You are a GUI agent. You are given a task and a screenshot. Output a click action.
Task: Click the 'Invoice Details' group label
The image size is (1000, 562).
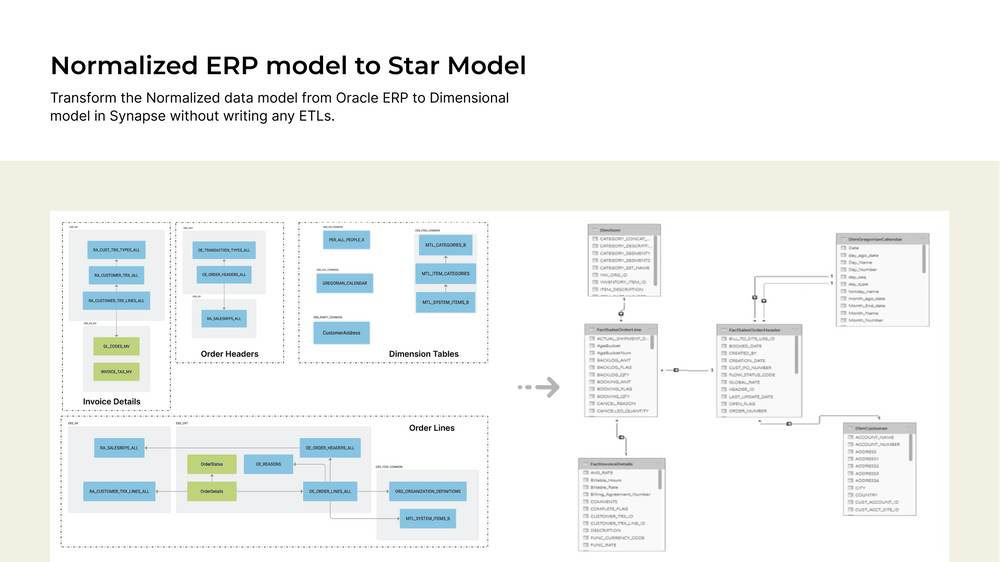coord(112,401)
